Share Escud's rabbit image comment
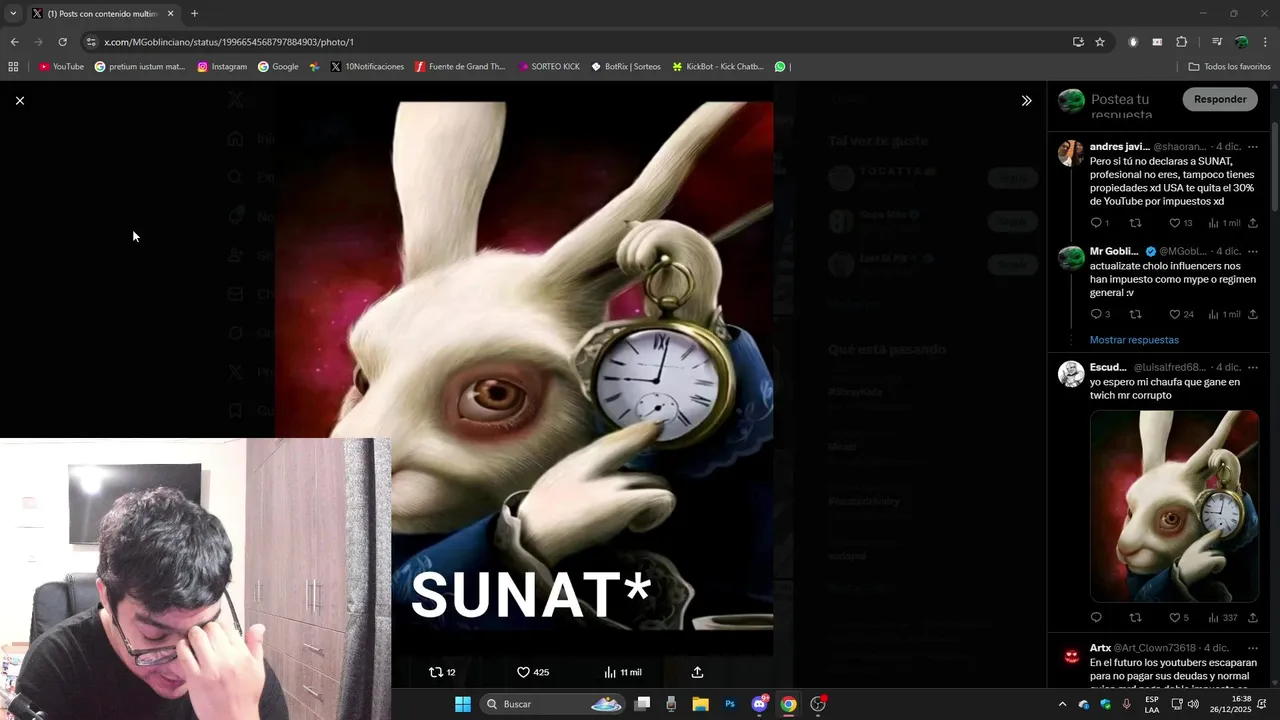This screenshot has height=720, width=1280. [1252, 617]
